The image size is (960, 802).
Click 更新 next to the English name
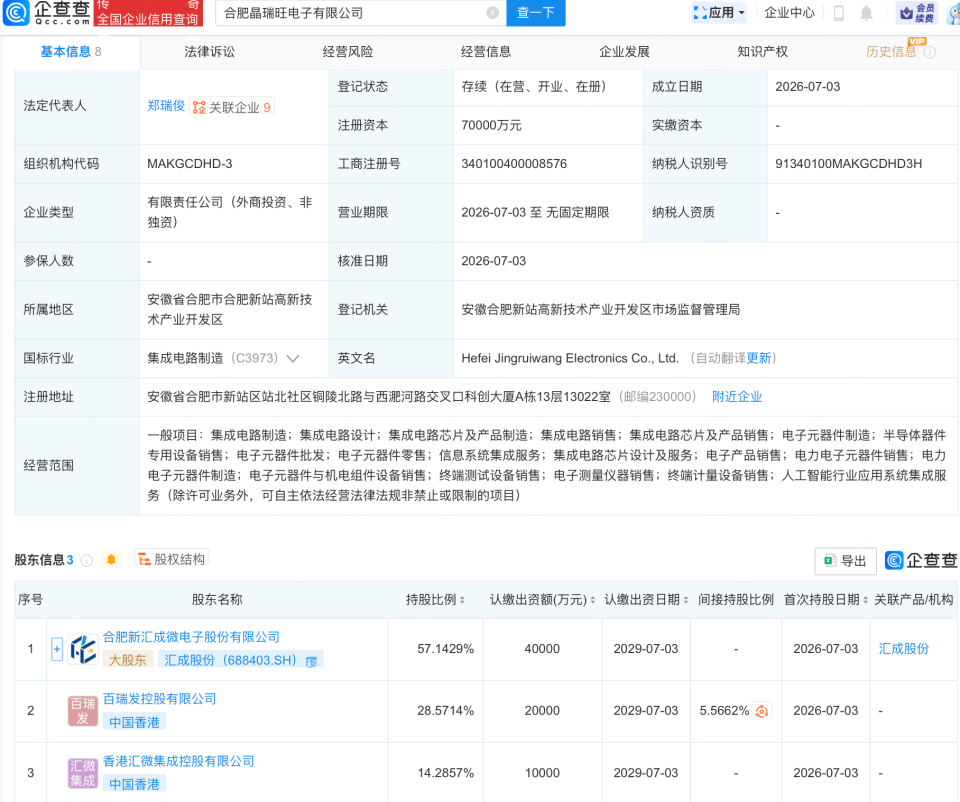click(759, 358)
